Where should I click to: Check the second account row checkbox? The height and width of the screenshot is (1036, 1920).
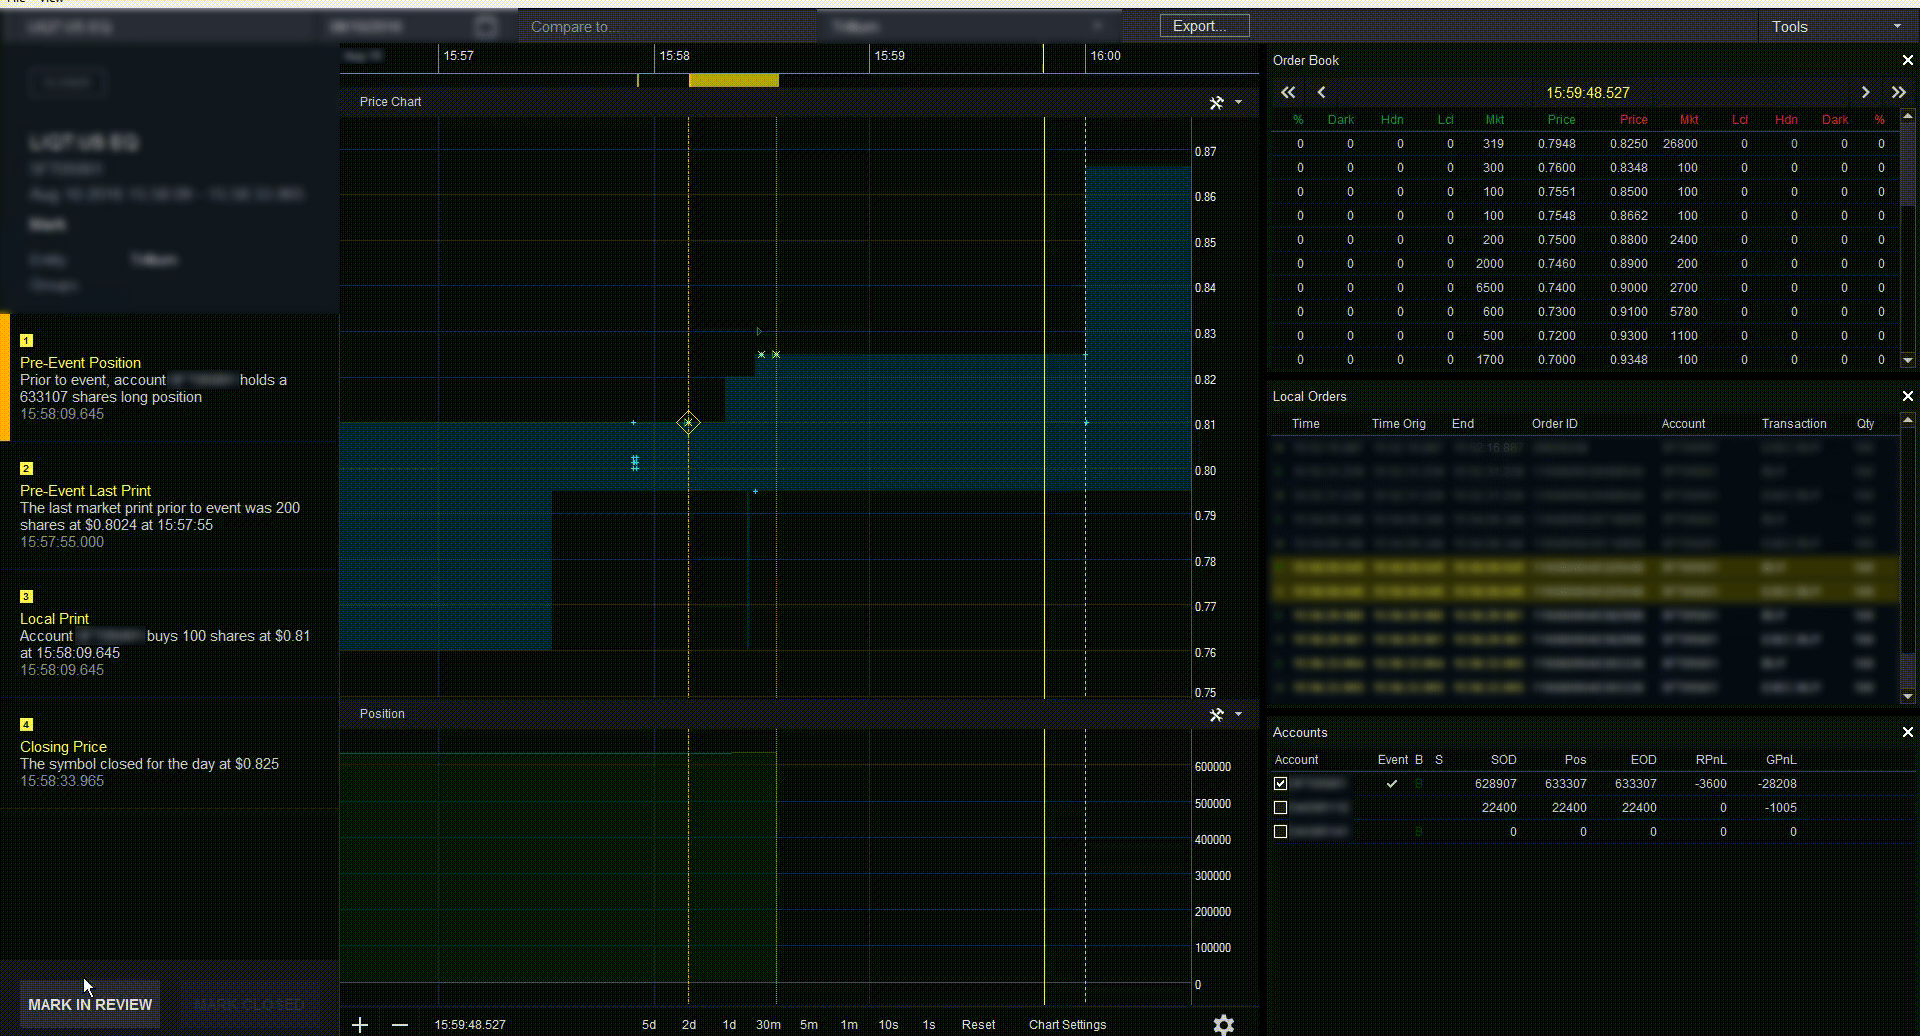tap(1280, 808)
